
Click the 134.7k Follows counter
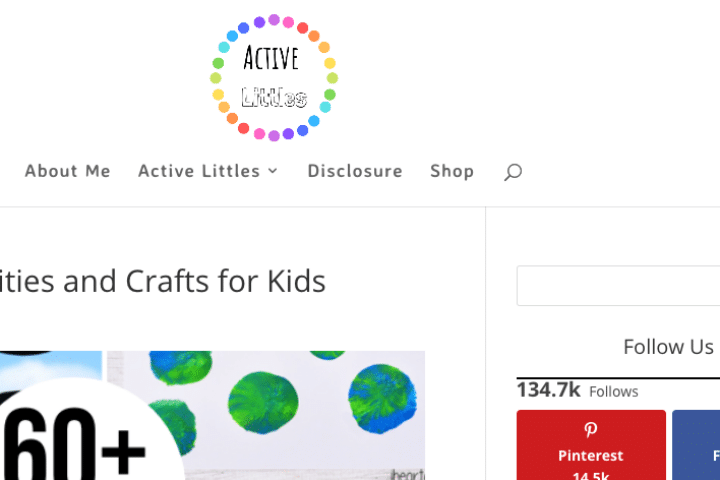point(577,390)
